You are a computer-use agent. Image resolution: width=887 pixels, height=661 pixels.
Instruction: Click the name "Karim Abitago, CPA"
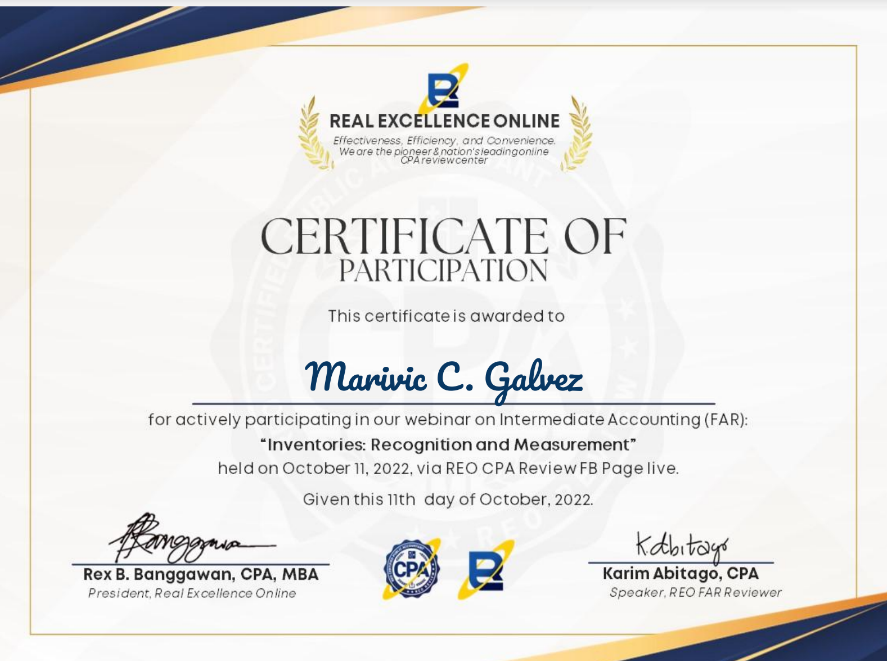click(x=681, y=573)
